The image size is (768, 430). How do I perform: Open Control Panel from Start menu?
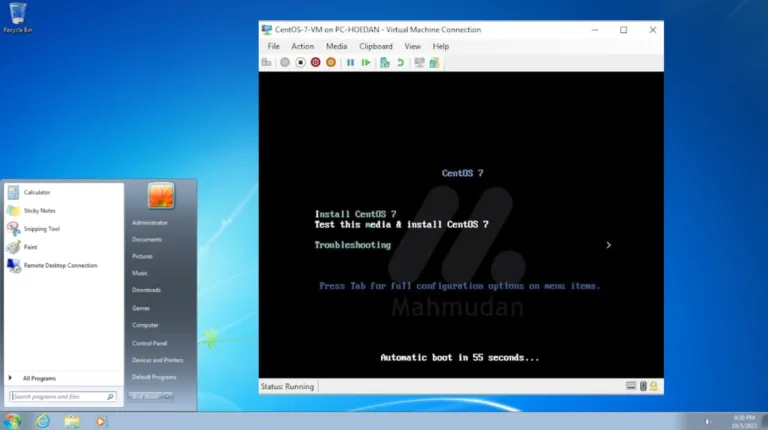click(149, 343)
